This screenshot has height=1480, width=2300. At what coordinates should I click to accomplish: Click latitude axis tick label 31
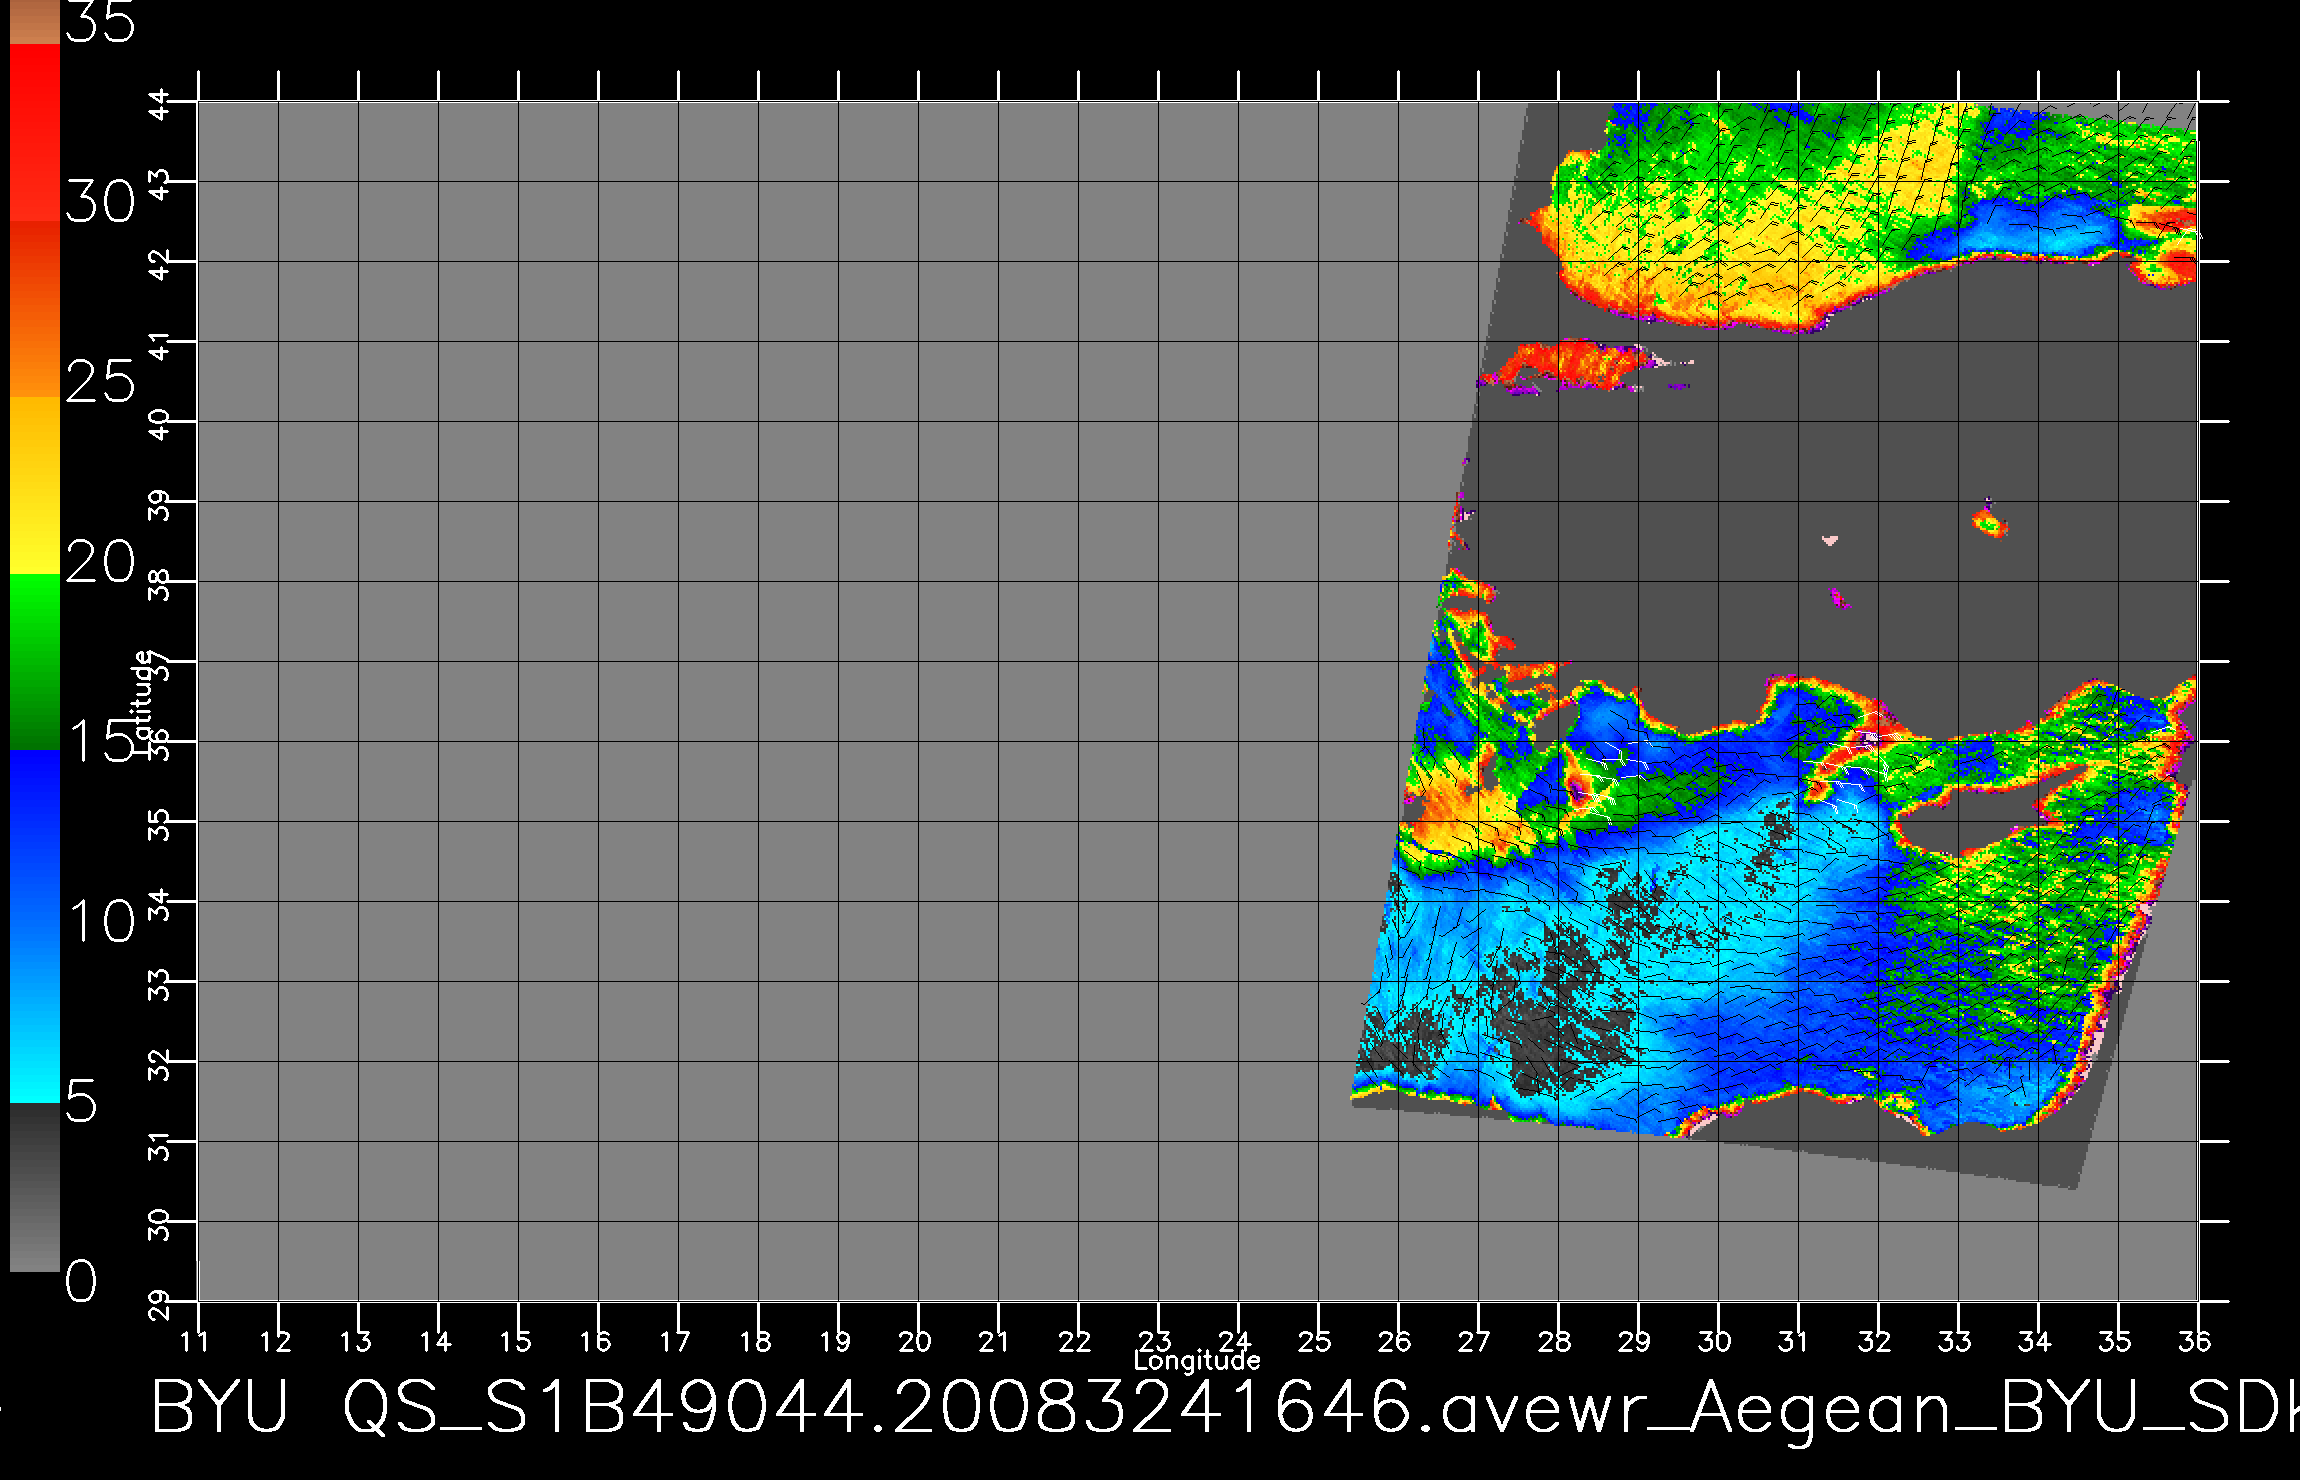coord(161,1145)
